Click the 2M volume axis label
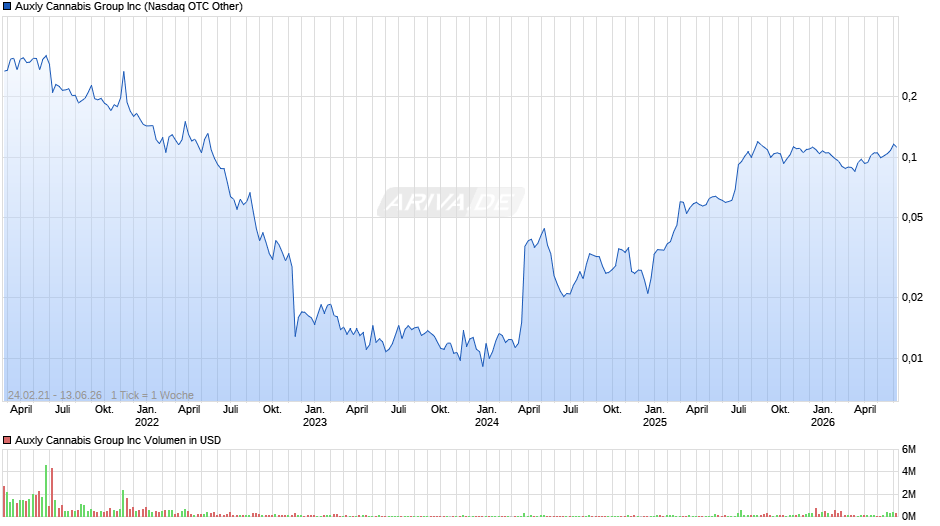 tap(909, 494)
